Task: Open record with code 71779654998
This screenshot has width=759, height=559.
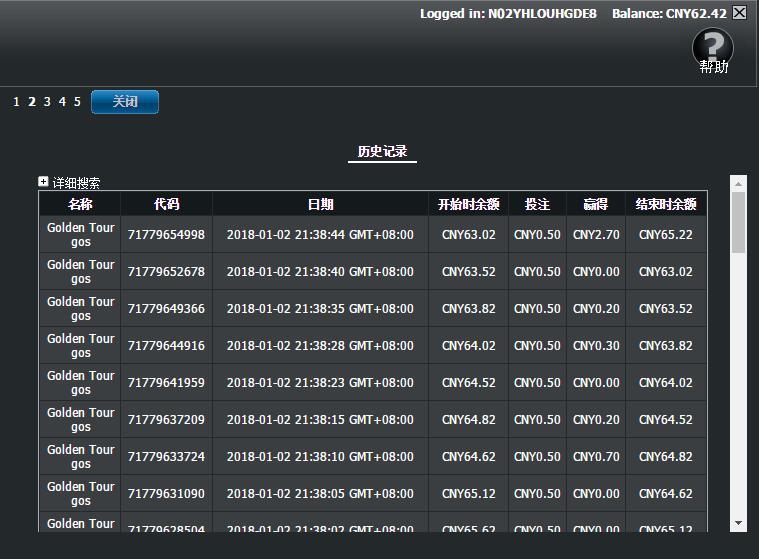Action: click(x=166, y=235)
